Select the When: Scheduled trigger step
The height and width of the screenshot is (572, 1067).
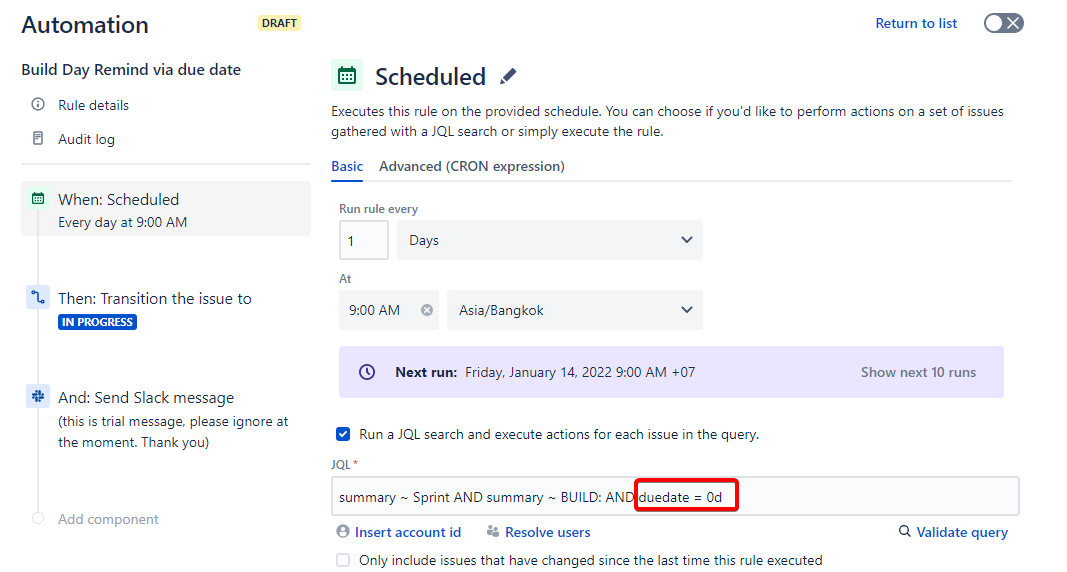point(166,209)
